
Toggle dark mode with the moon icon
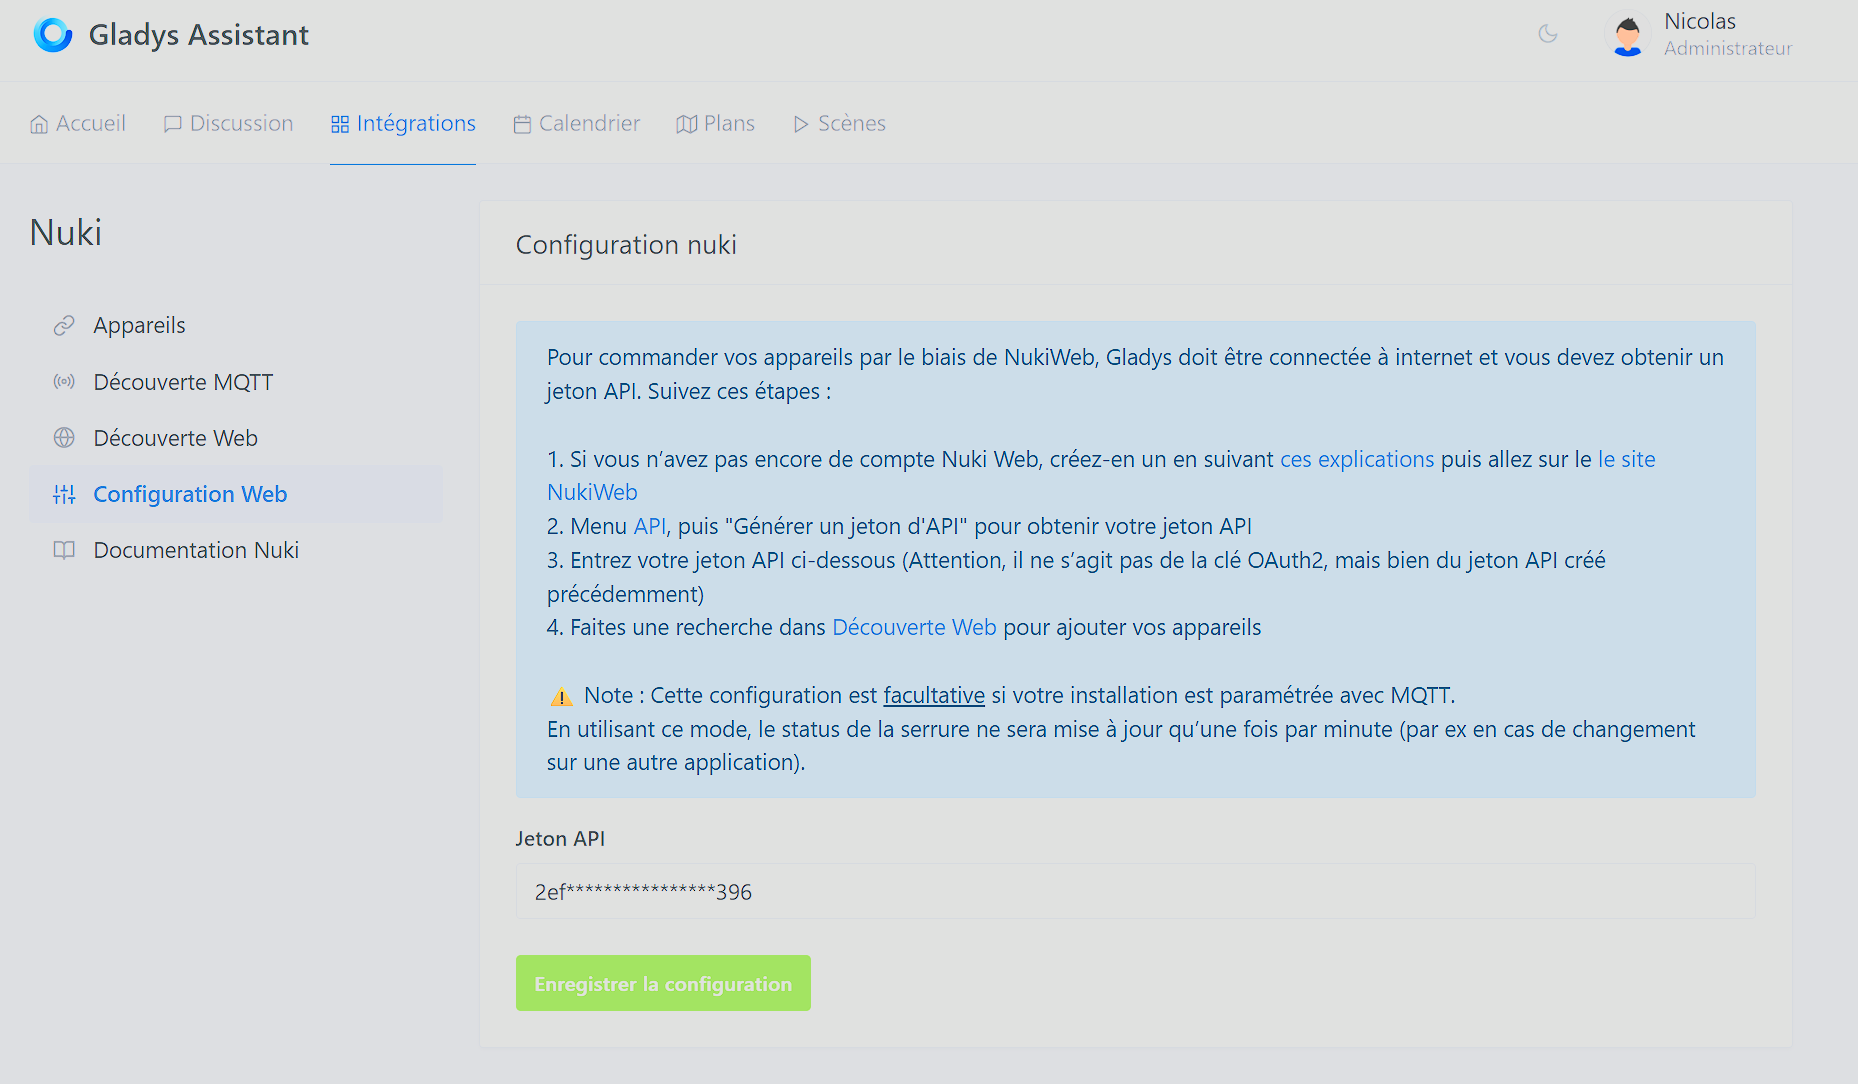pos(1547,34)
